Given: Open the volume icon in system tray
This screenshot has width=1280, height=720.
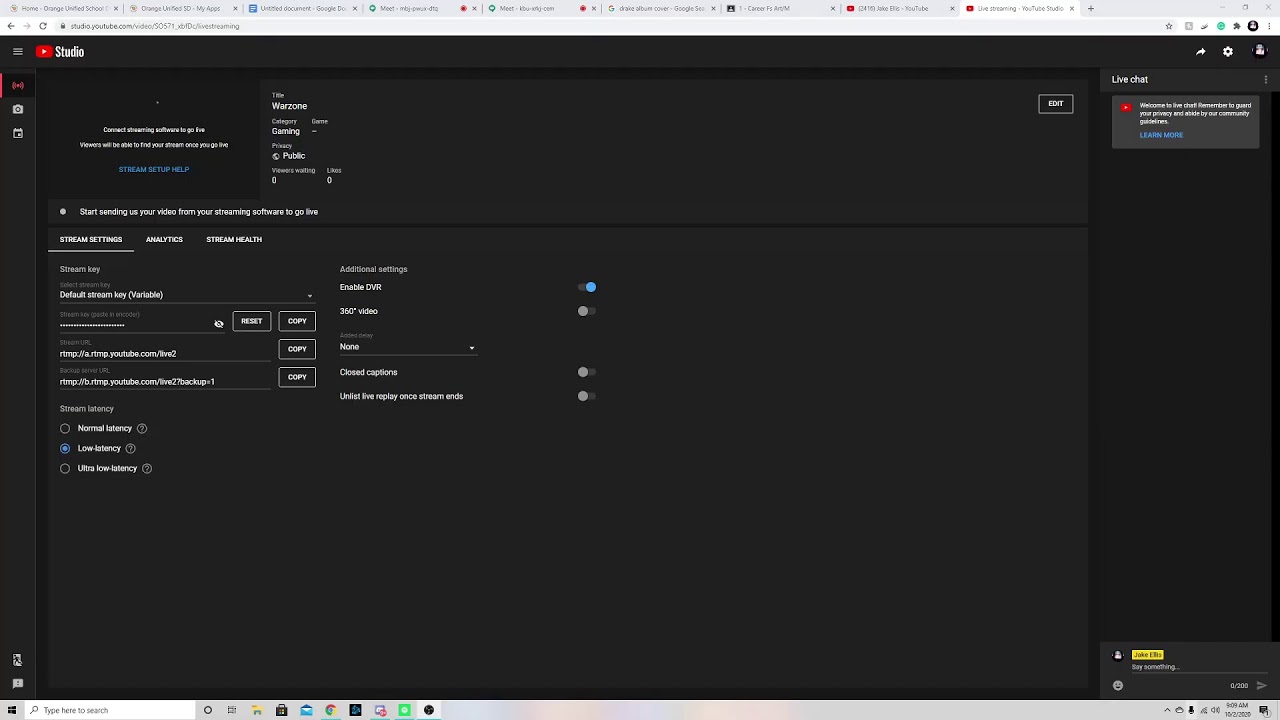Looking at the screenshot, I should coord(1216,710).
